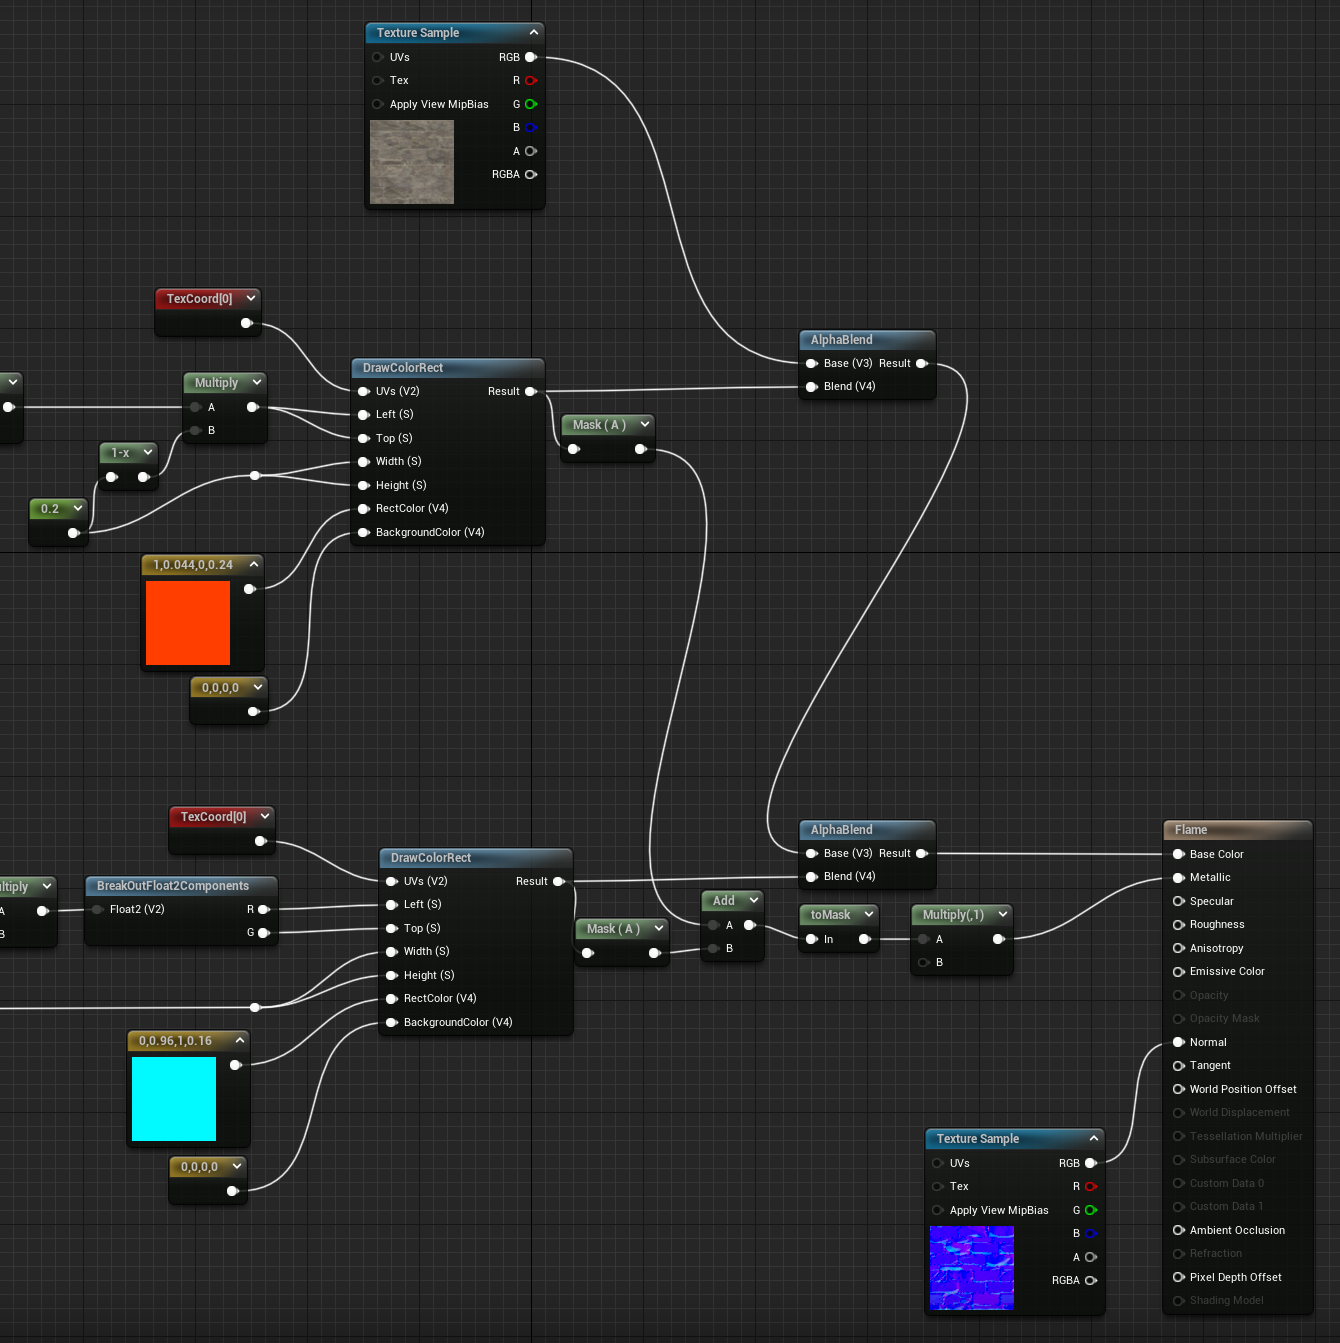Click the Ambient Occlusion pin on Flame node
The image size is (1340, 1343).
point(1179,1230)
